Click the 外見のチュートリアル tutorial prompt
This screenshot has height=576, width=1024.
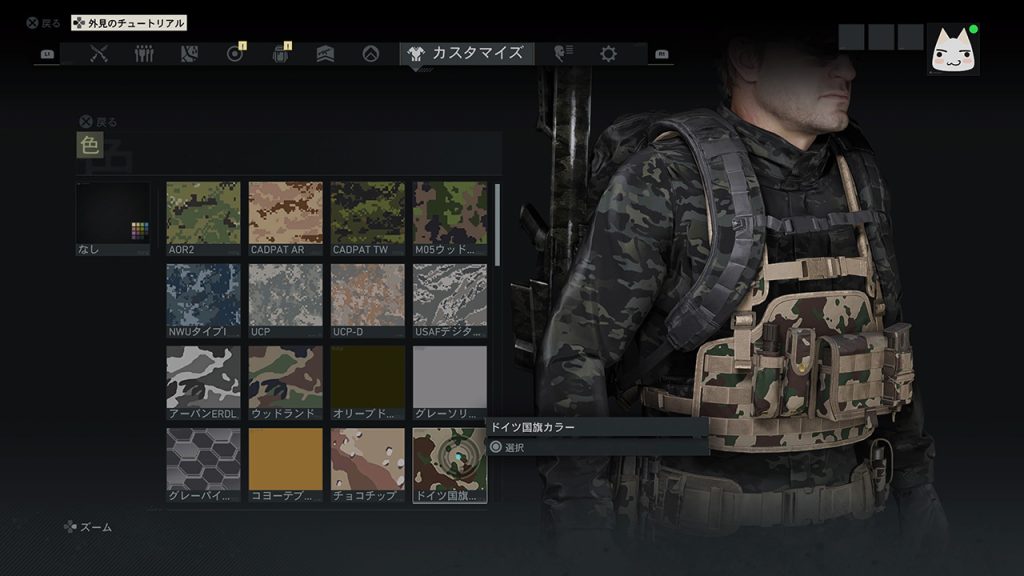point(128,23)
